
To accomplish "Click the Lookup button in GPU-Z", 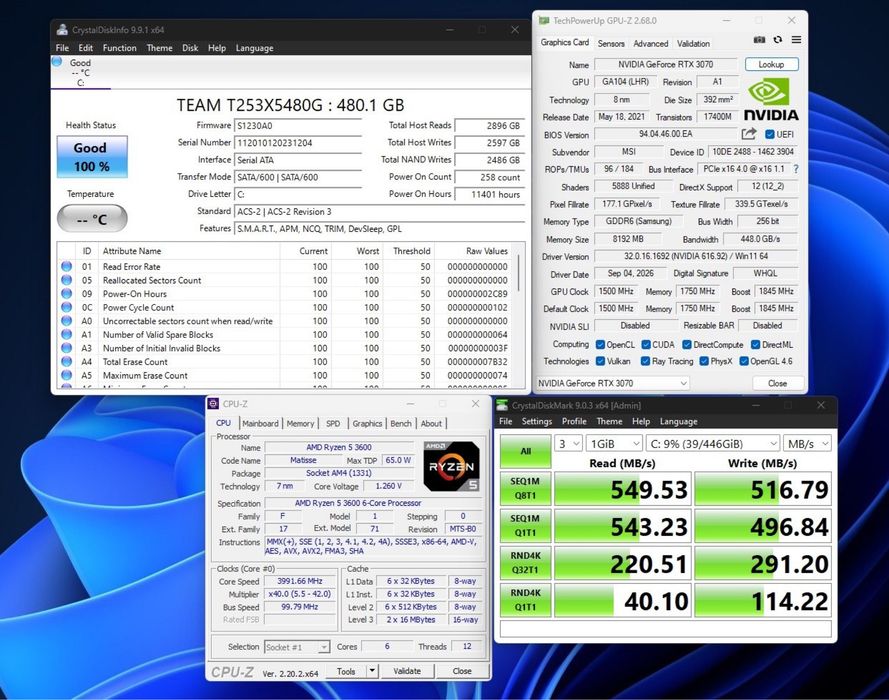I will click(x=771, y=64).
